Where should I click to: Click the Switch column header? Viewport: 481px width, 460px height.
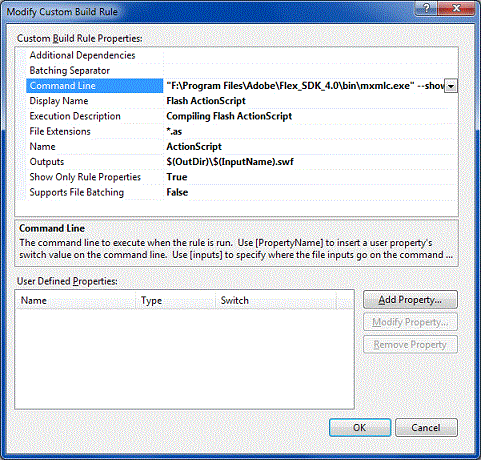pyautogui.click(x=276, y=300)
